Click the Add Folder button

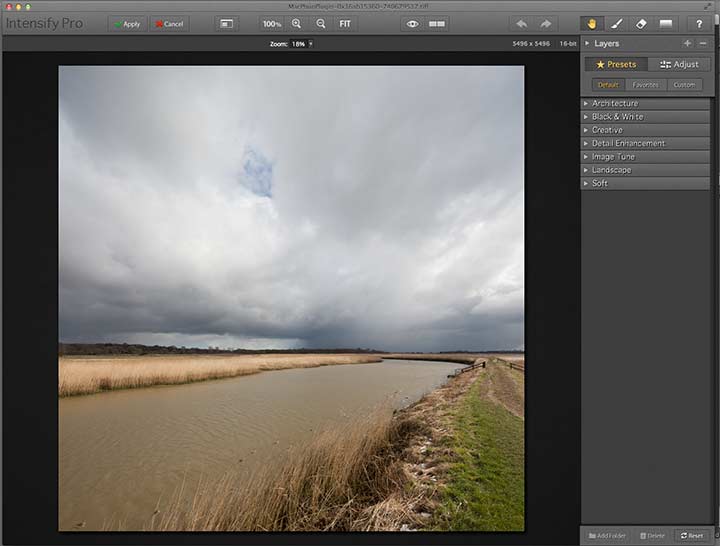[x=607, y=535]
